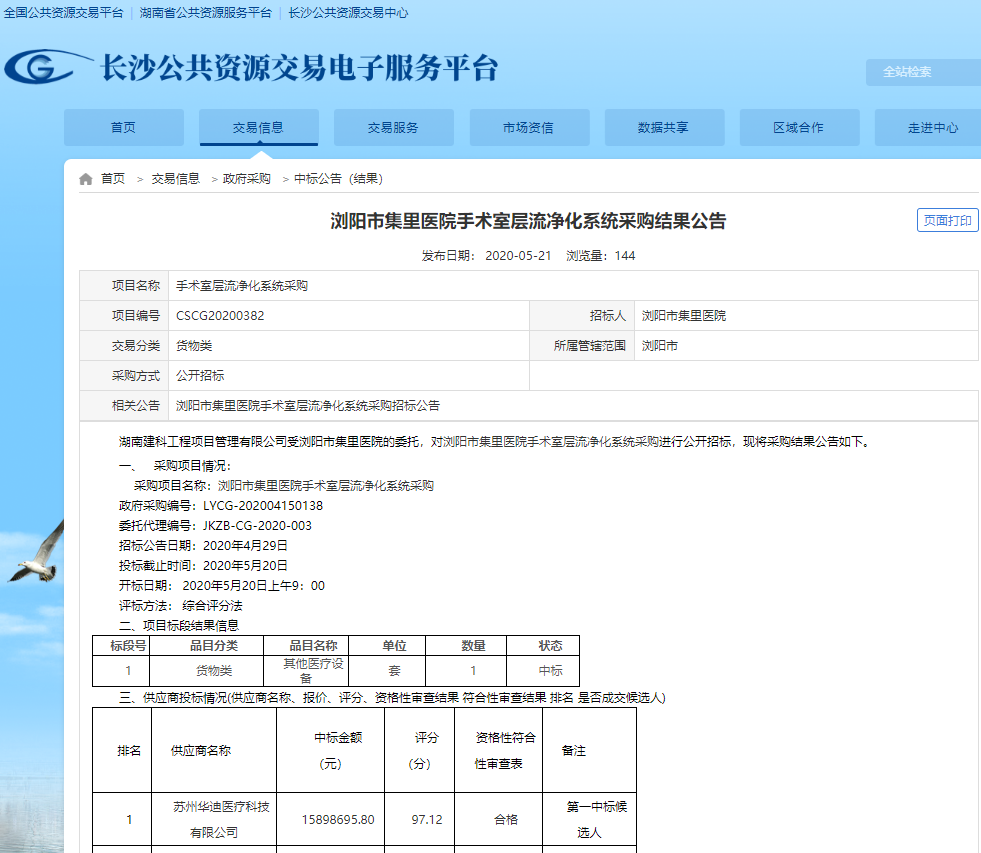Open 区域合作 navigation tab
Screen dimensions: 981x853
[x=799, y=128]
